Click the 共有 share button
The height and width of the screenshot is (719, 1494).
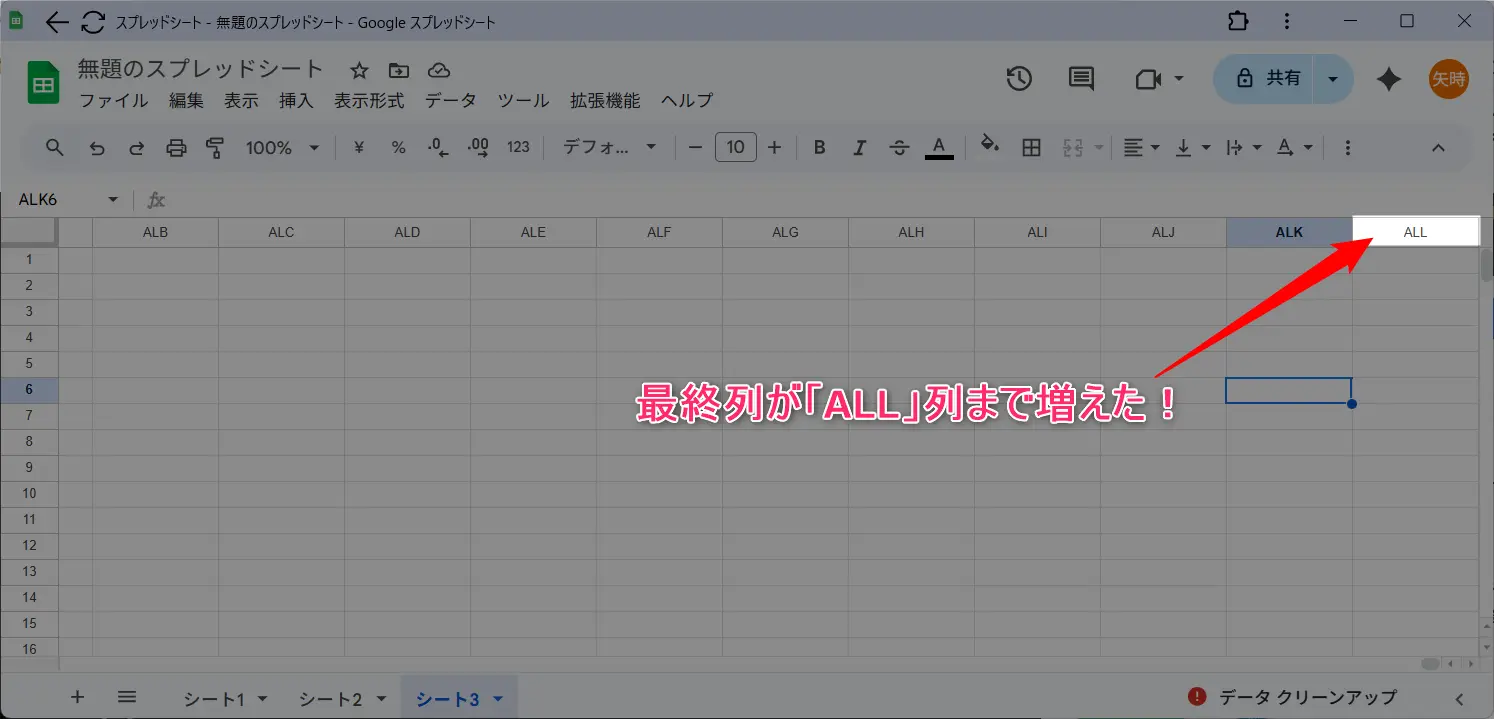click(x=1270, y=79)
